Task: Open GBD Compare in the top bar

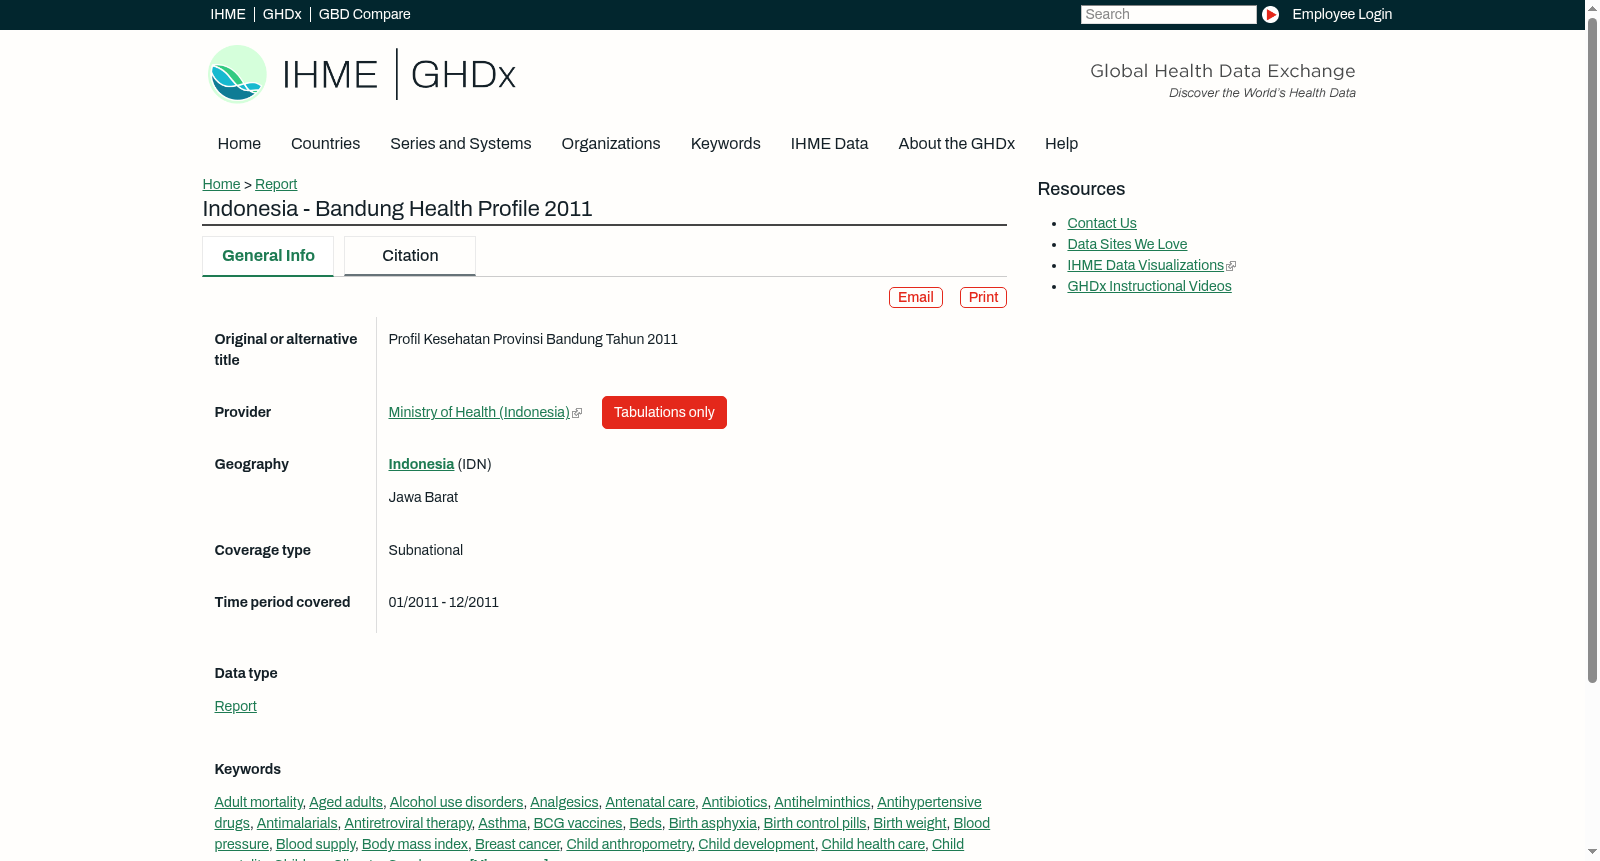Action: [x=365, y=14]
